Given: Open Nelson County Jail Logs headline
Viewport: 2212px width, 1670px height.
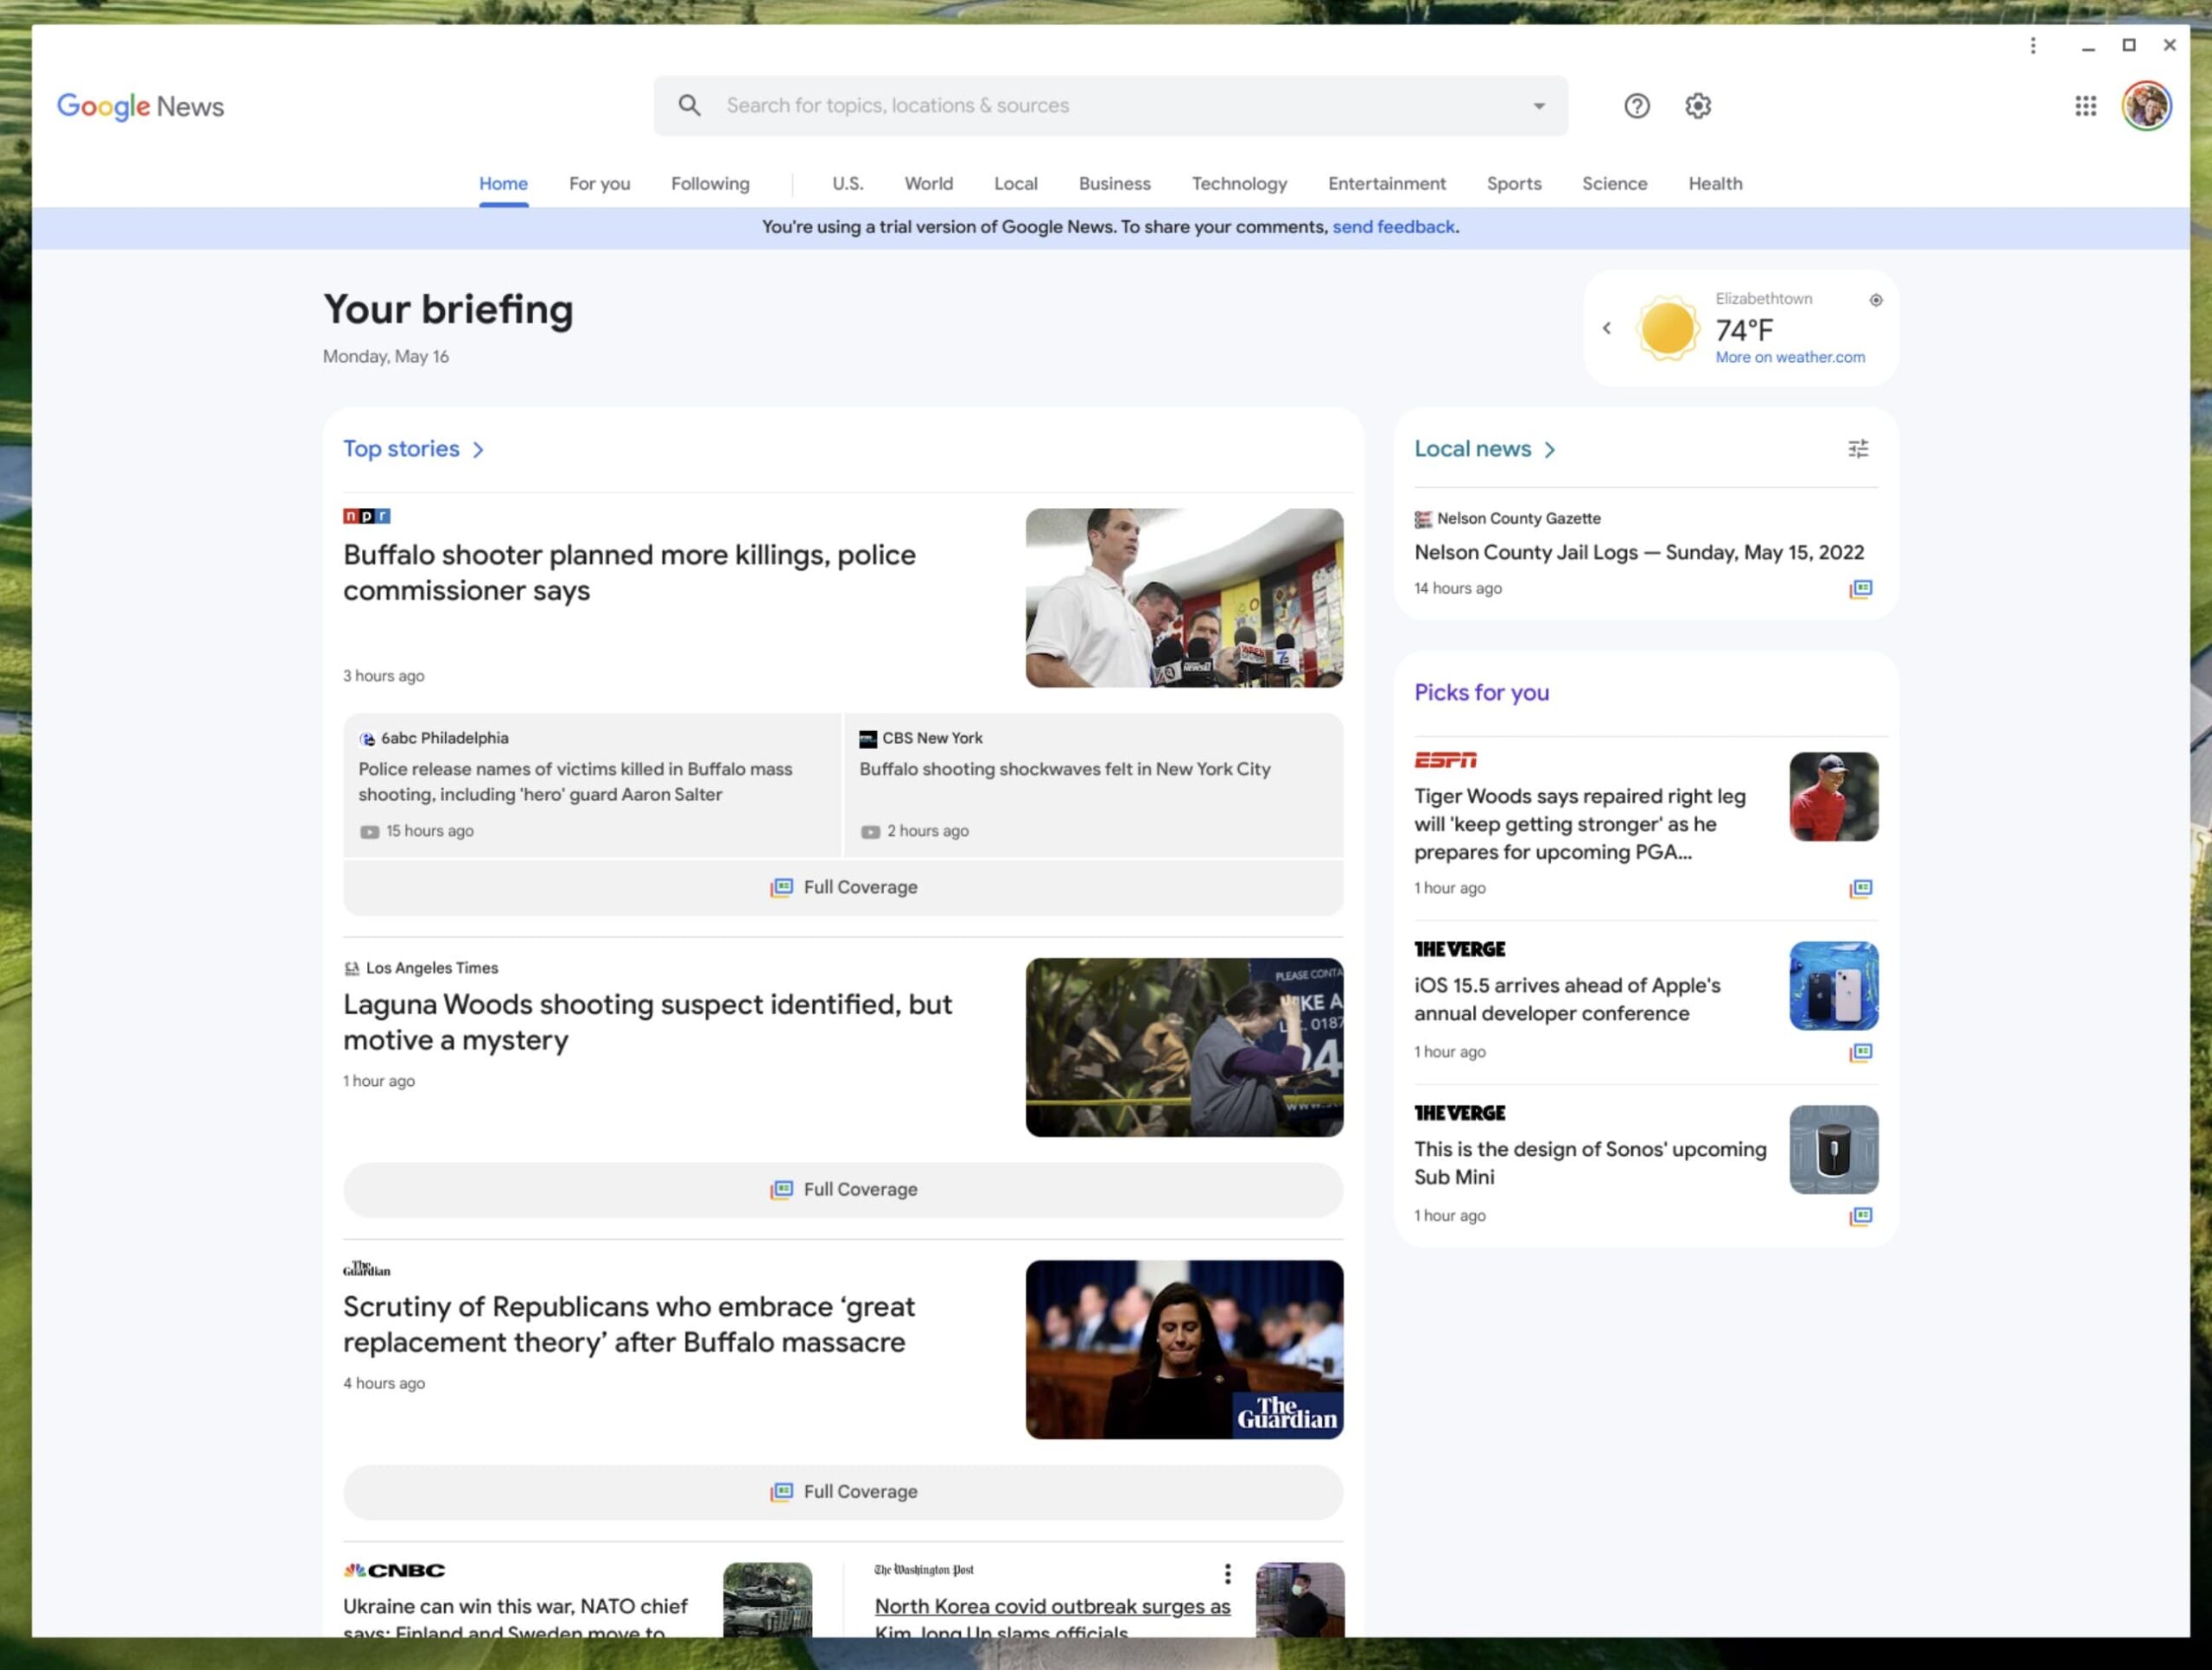Looking at the screenshot, I should click(1638, 552).
